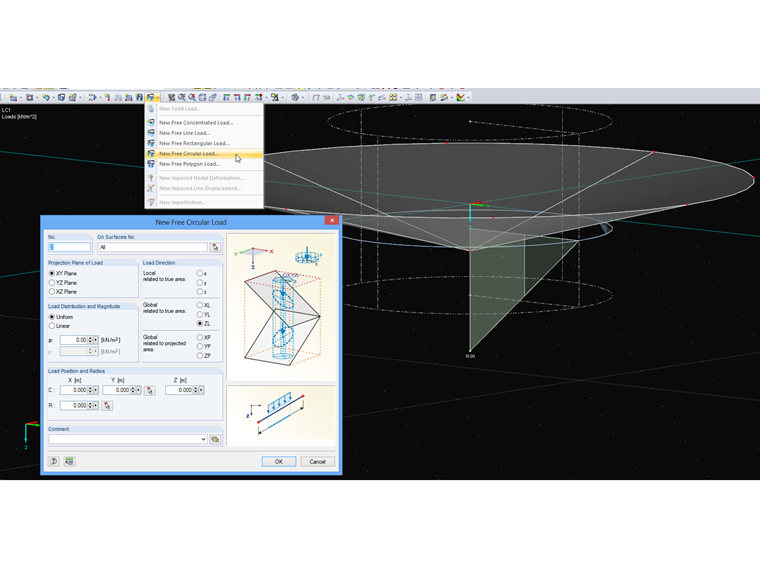Click the C Y coordinate spinner arrows
The width and height of the screenshot is (760, 570).
coord(133,390)
